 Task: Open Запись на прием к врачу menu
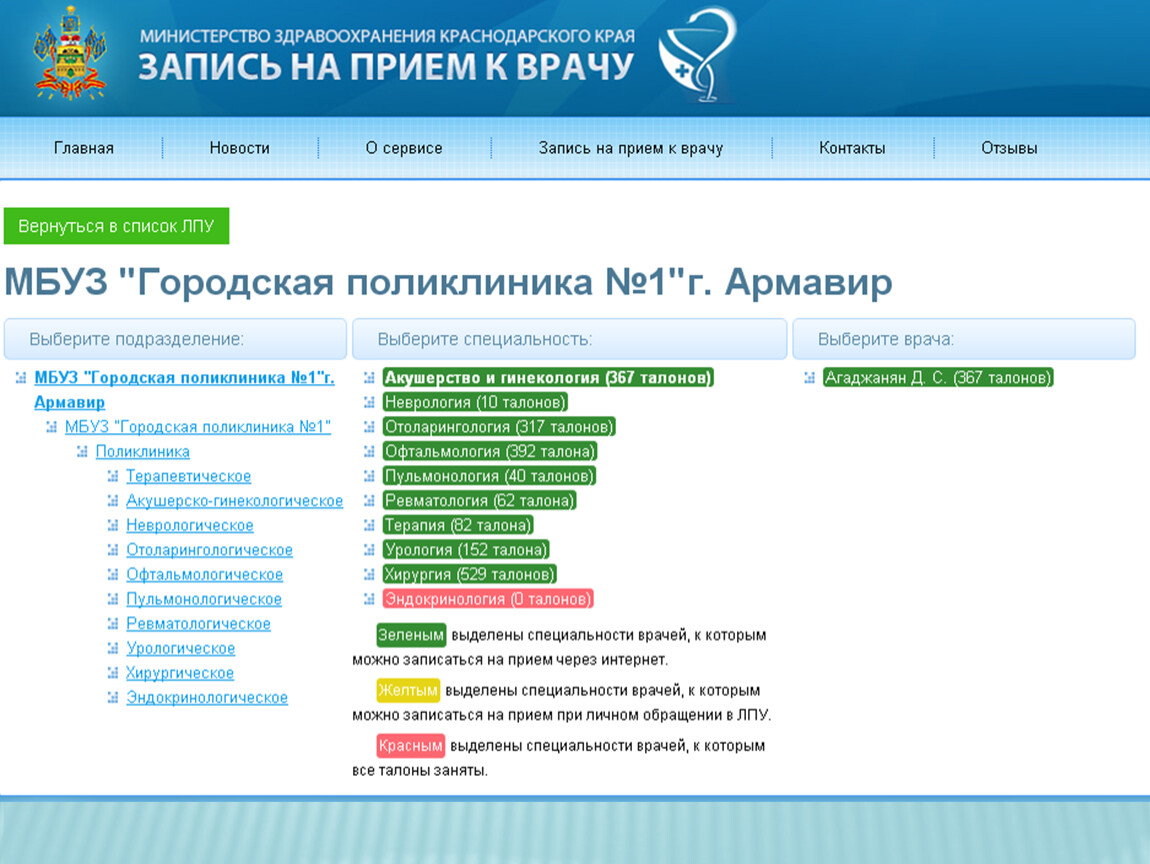point(631,148)
